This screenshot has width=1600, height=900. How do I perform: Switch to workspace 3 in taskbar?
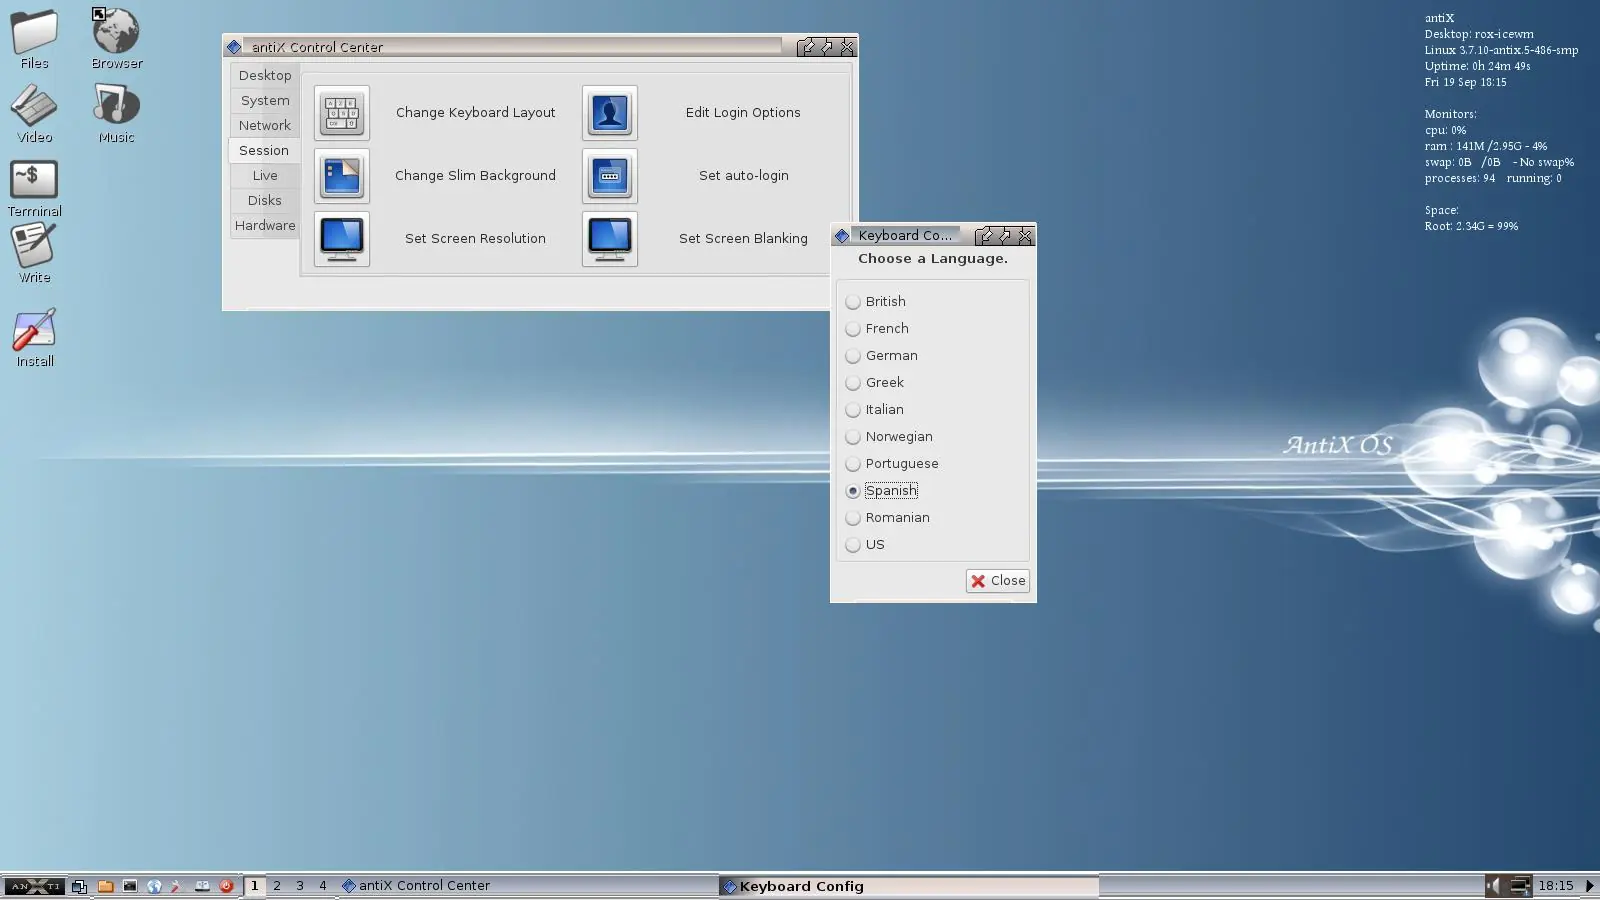(300, 886)
